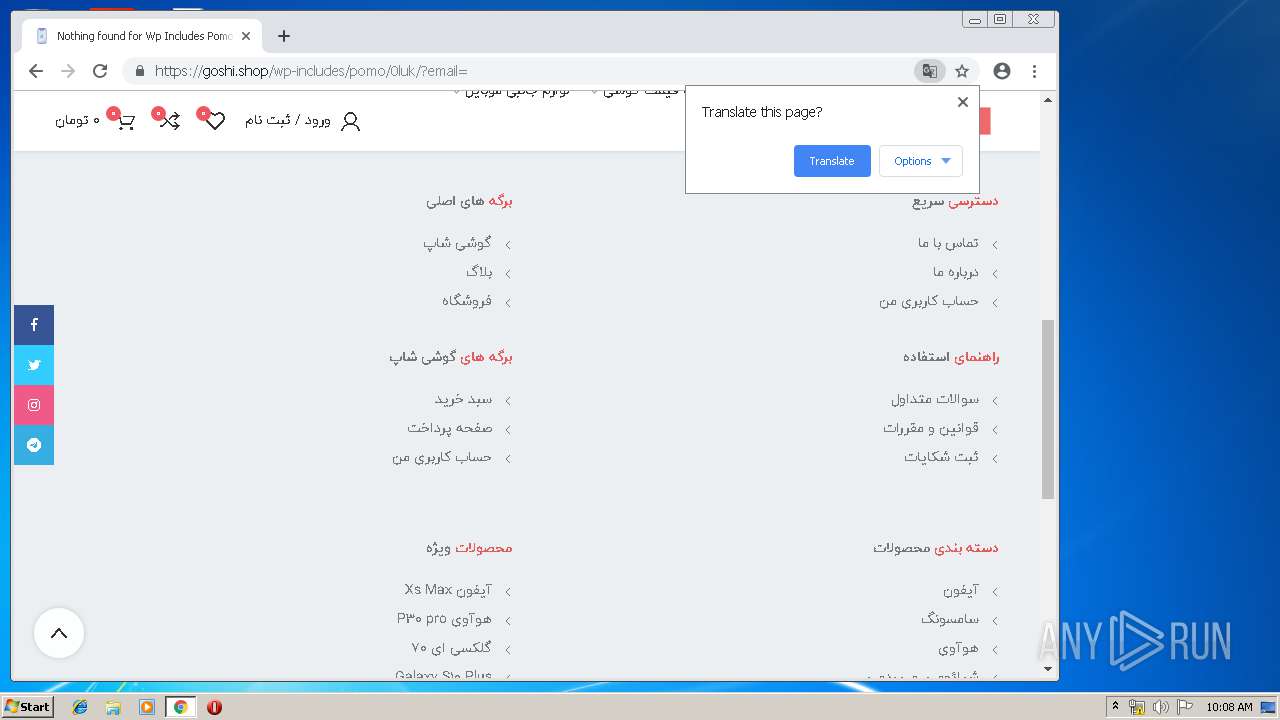Click the compare shuffle icon

point(170,121)
